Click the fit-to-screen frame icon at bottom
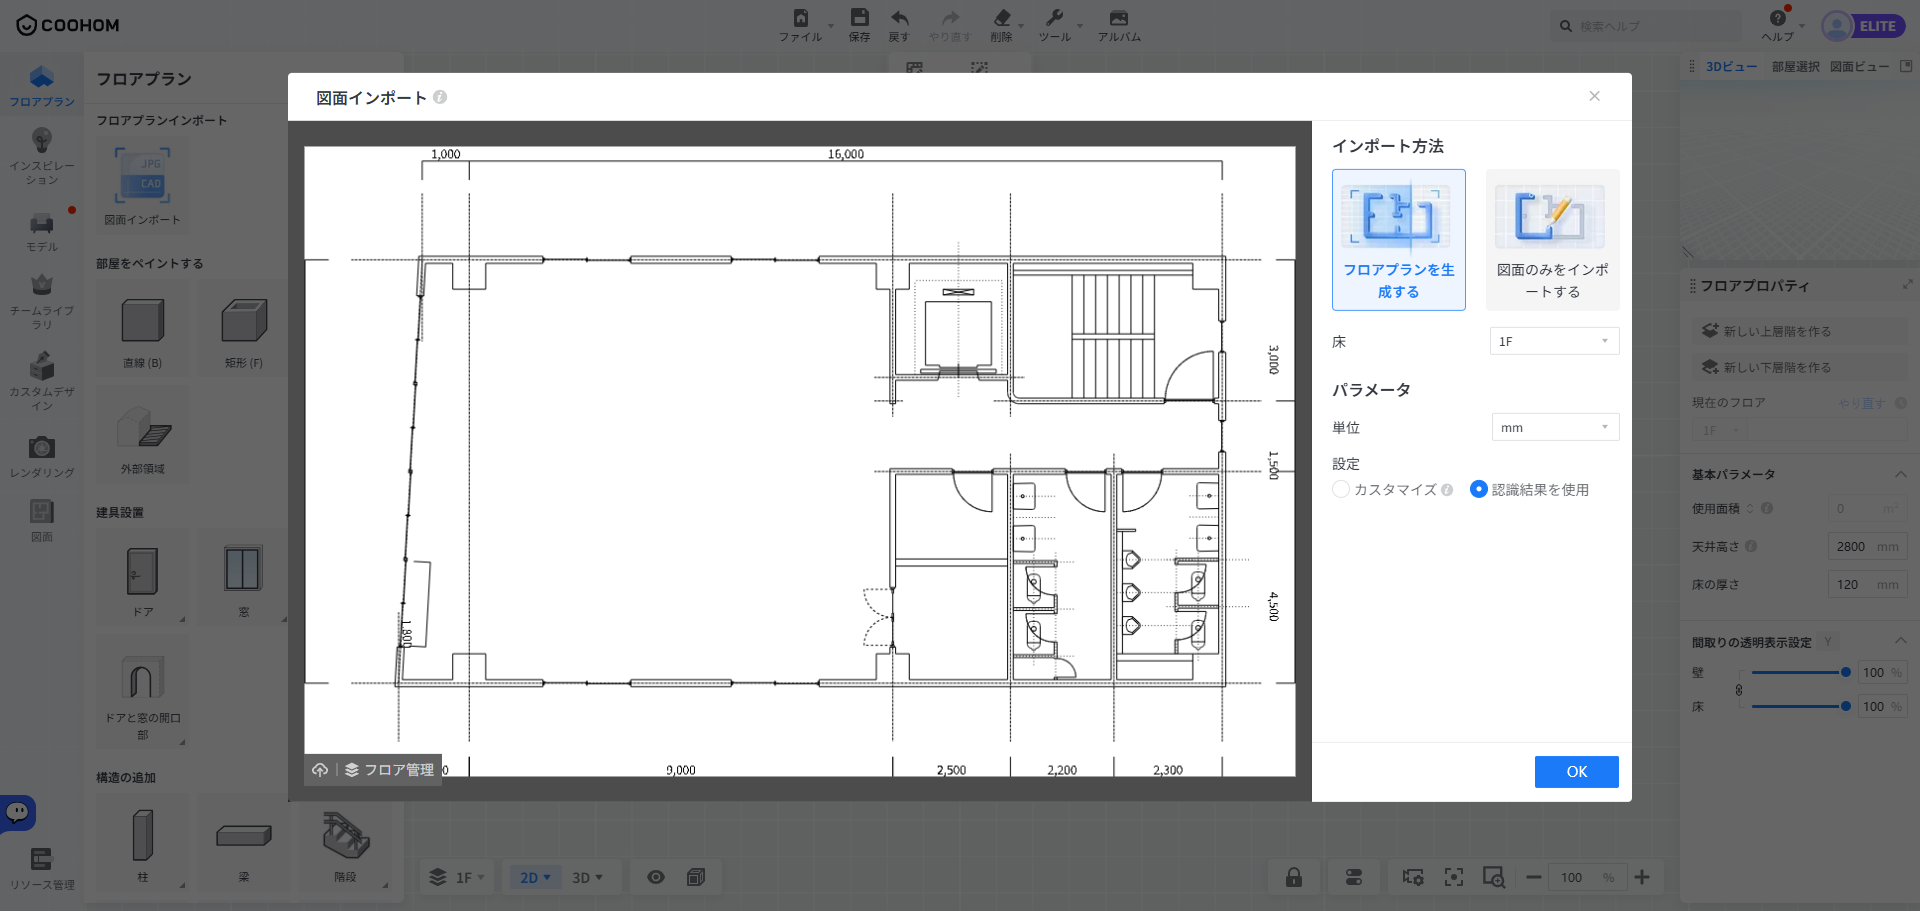Image resolution: width=1920 pixels, height=911 pixels. pos(1454,877)
